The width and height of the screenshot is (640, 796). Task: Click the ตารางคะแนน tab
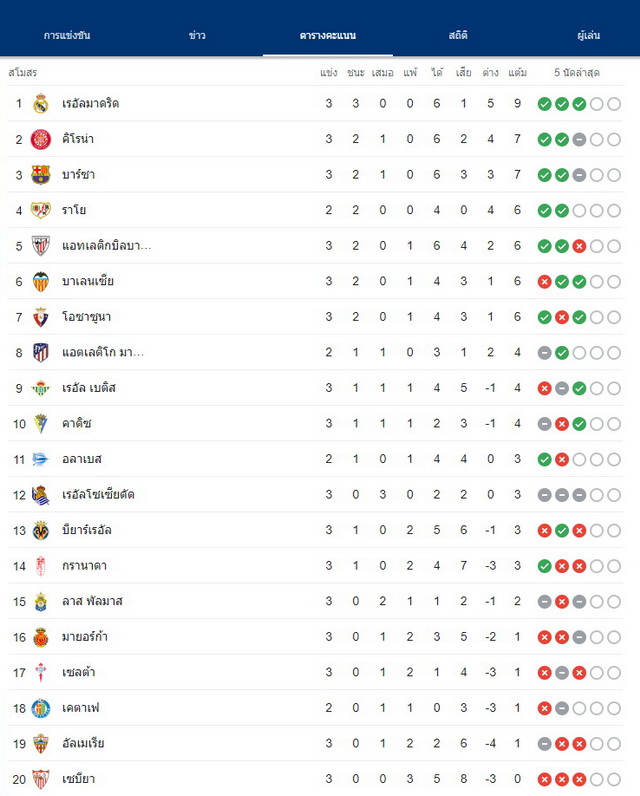(x=328, y=35)
